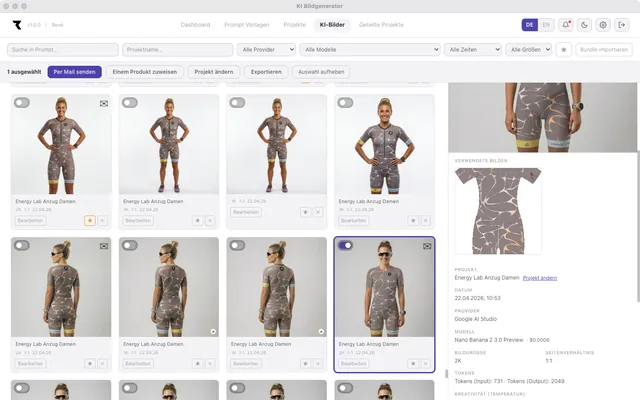
Task: Open Prompt Vorlagen tab
Action: click(x=247, y=25)
